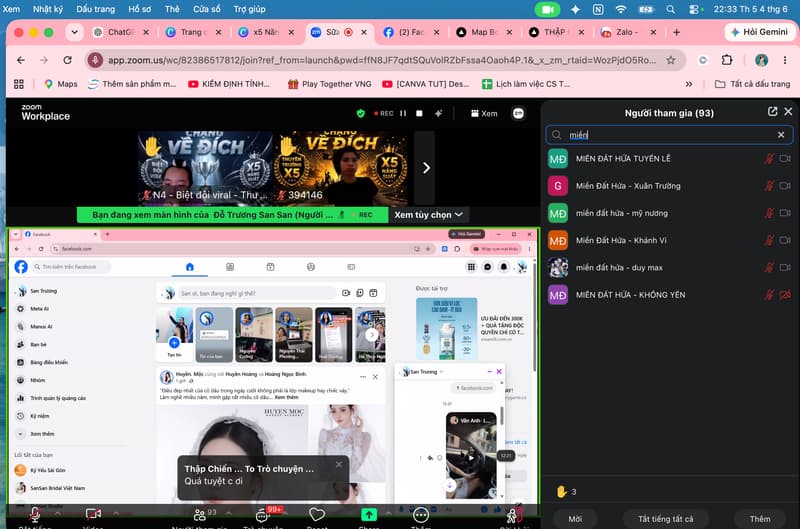The image size is (800, 529).
Task: Open the Thêm button in participants panel
Action: 760,519
